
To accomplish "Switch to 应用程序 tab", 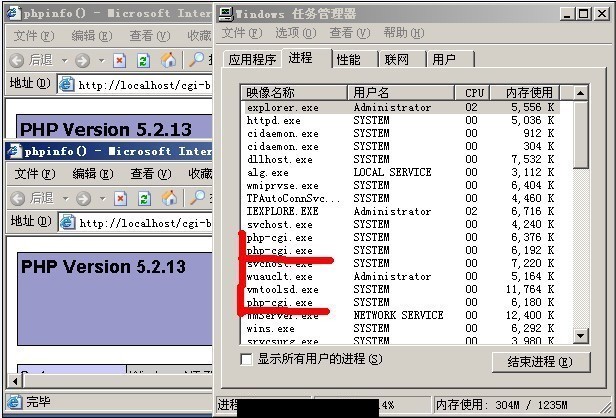I will (x=253, y=60).
